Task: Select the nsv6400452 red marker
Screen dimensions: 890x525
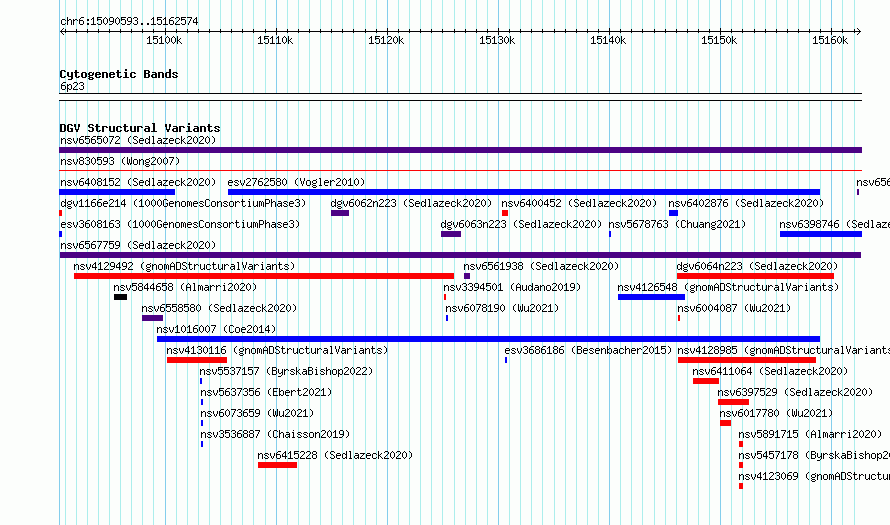Action: [x=505, y=213]
